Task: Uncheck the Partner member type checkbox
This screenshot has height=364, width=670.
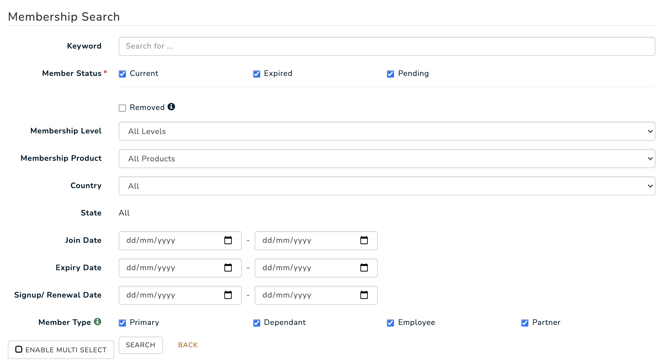Action: tap(525, 323)
